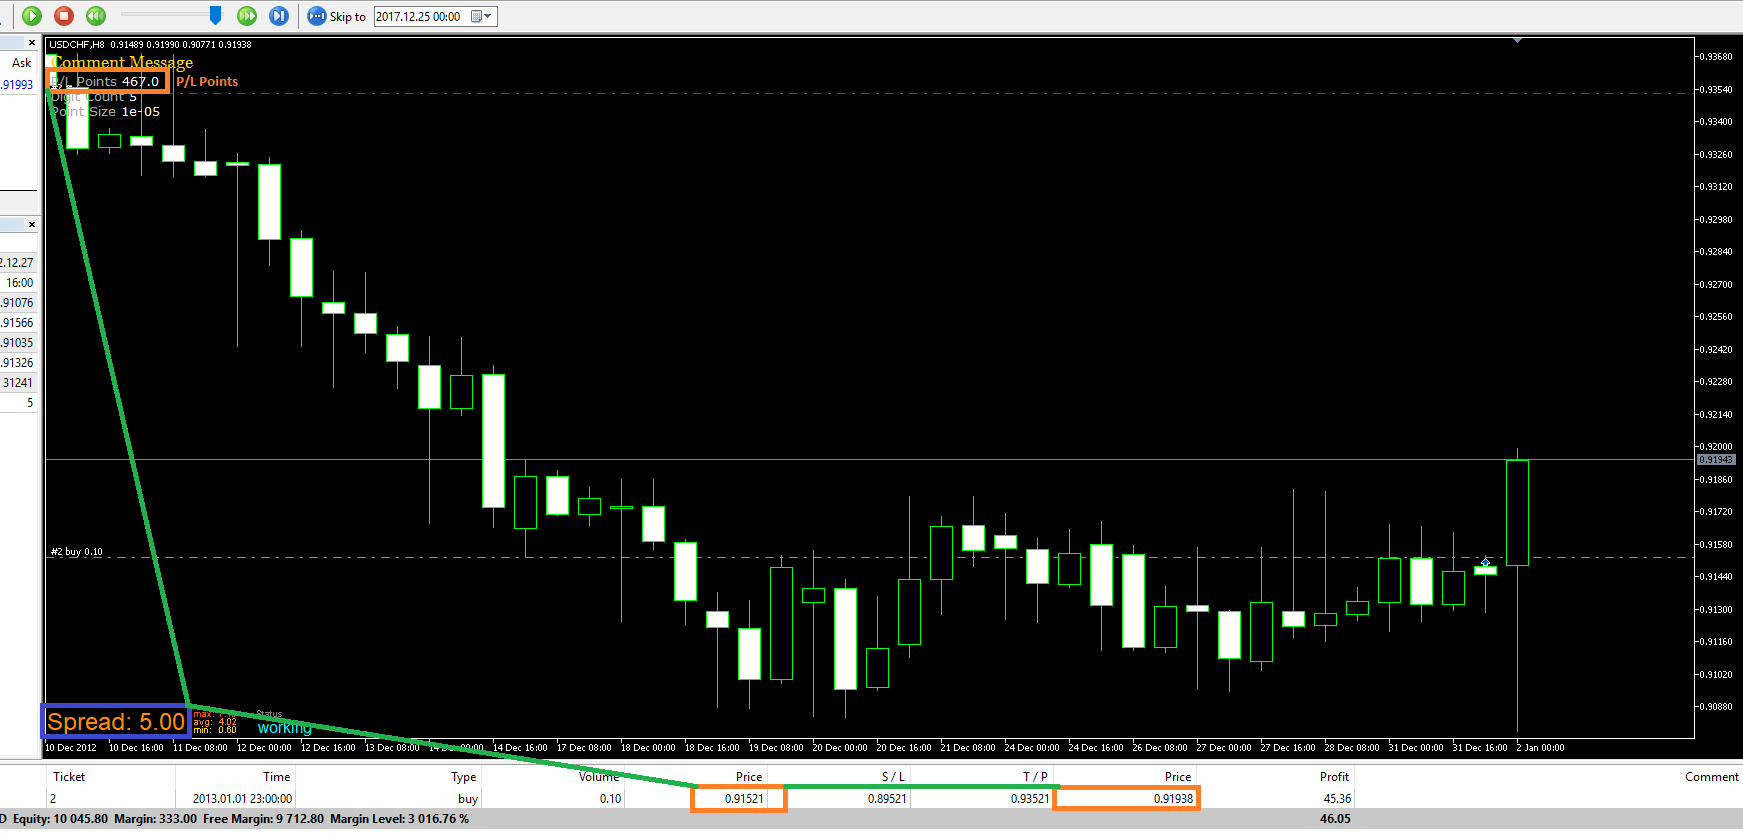Click the order time 2013.01.01 23:00:00

(x=242, y=799)
